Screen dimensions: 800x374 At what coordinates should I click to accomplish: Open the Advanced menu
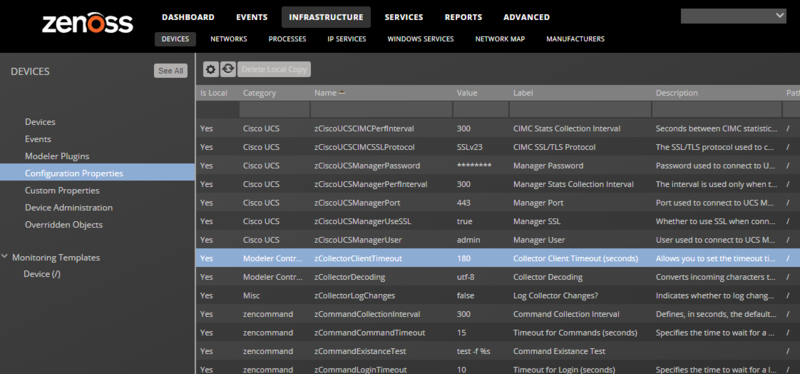527,17
